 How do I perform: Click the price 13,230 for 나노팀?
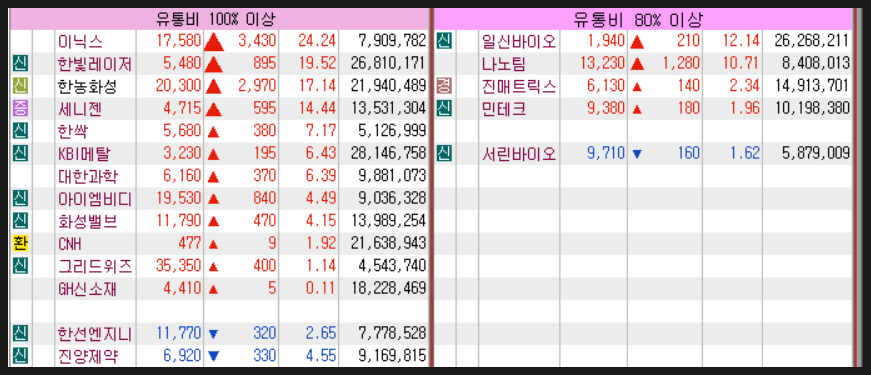click(x=602, y=64)
